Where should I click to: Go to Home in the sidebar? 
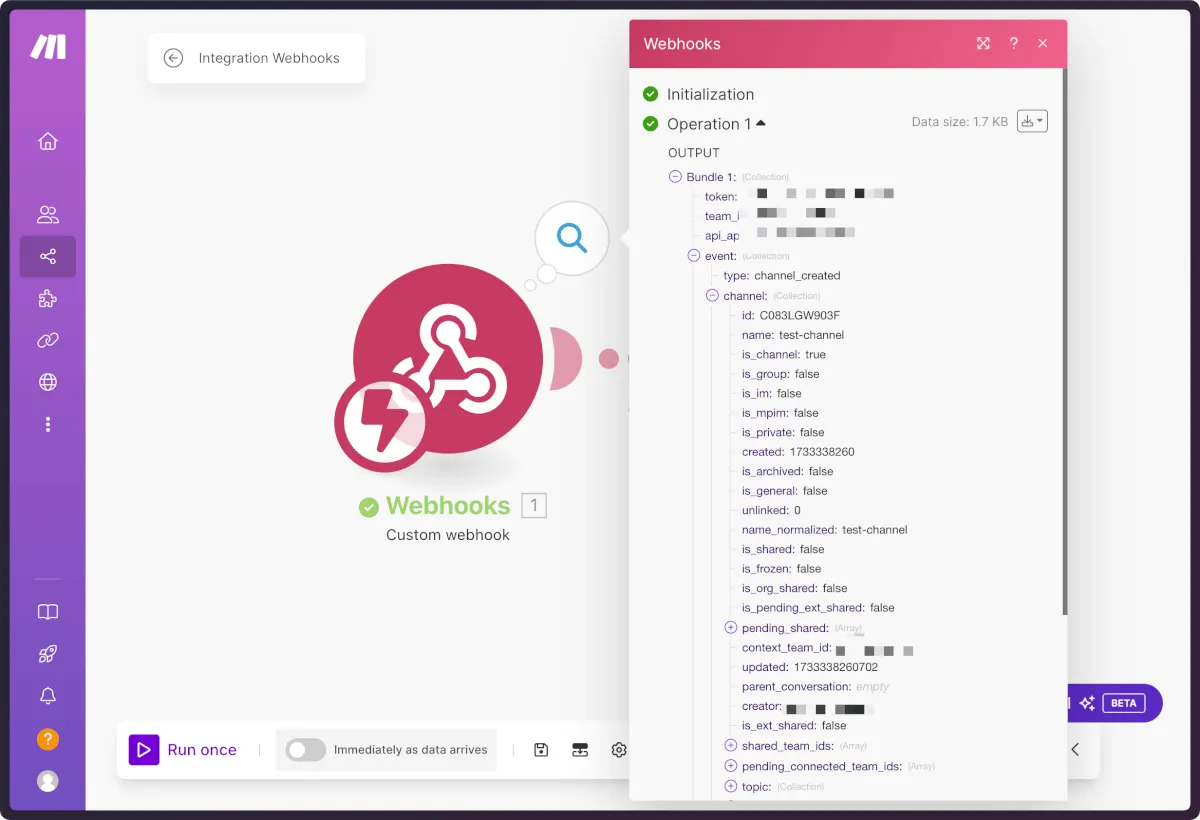48,141
